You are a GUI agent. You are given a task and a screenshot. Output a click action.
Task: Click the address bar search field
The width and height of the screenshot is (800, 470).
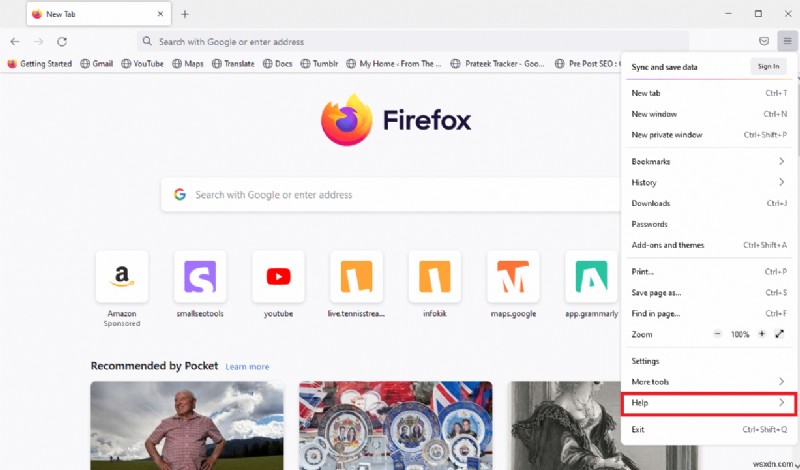tap(413, 41)
